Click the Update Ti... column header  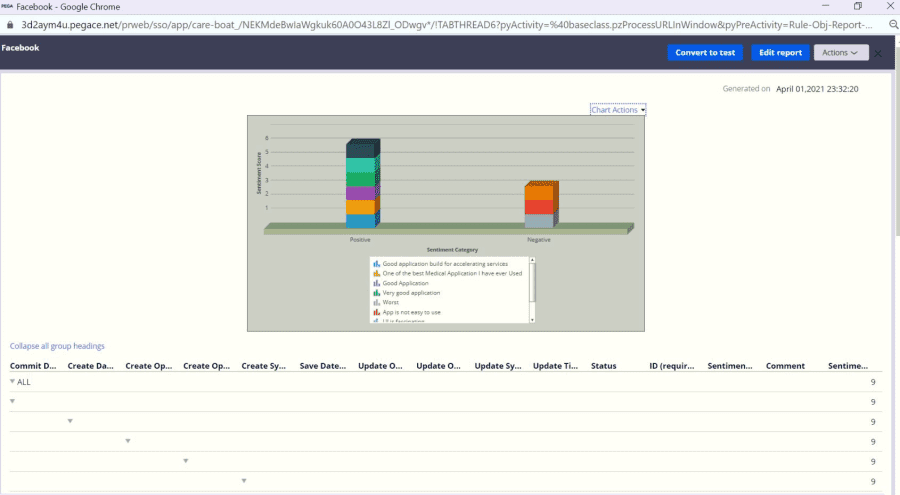pos(555,366)
